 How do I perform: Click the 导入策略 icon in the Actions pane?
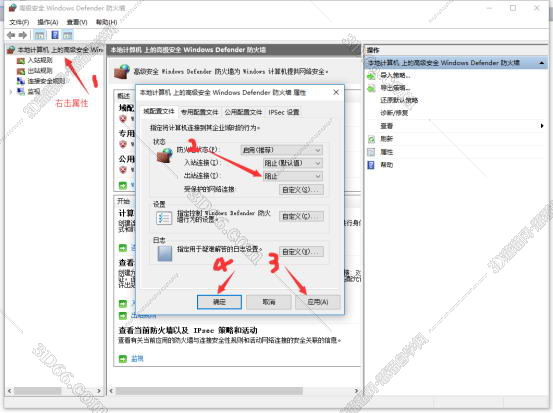point(371,75)
